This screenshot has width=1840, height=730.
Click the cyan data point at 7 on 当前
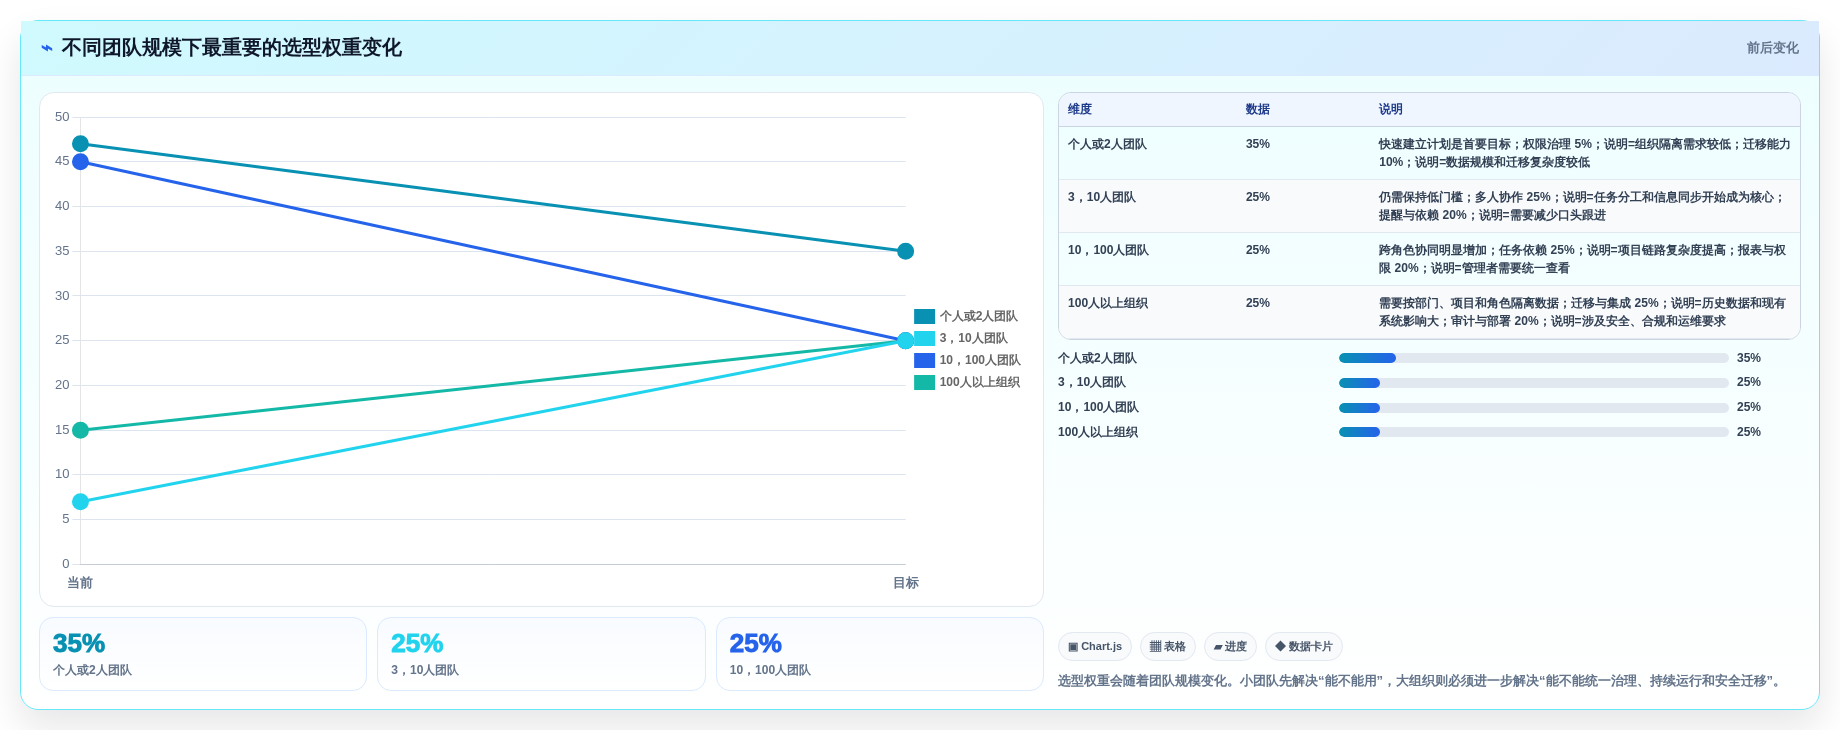click(x=81, y=502)
